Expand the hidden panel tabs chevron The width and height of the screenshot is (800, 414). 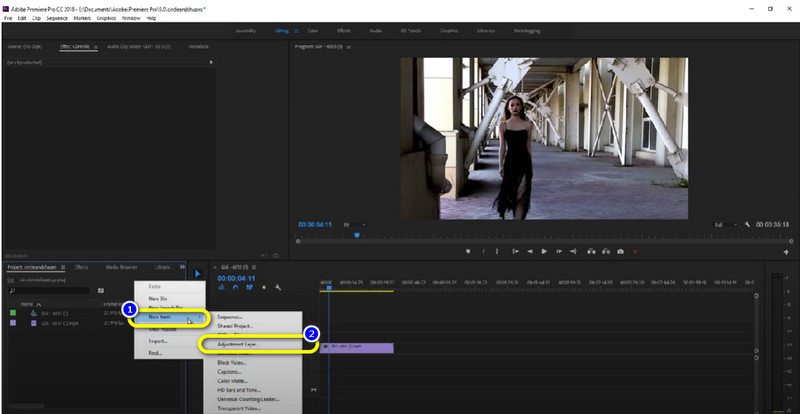(x=182, y=267)
